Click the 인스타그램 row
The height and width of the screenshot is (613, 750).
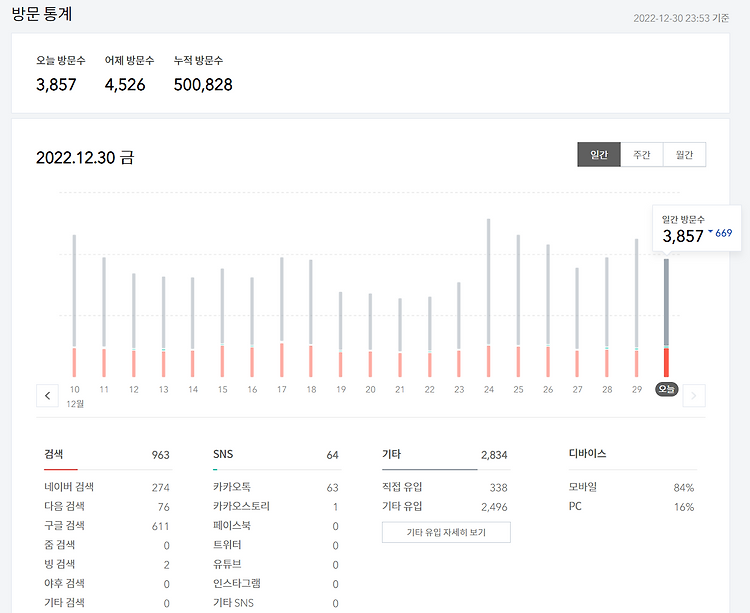click(x=276, y=584)
